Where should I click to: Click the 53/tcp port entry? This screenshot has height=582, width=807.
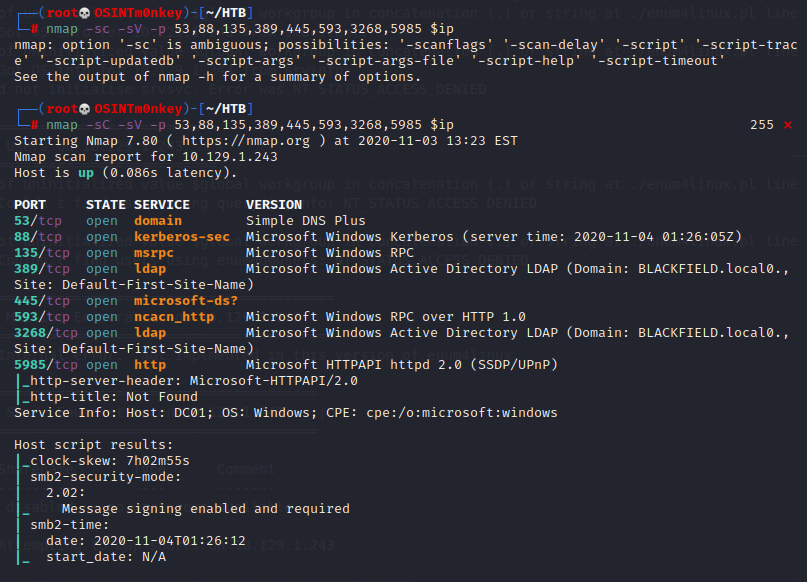pyautogui.click(x=38, y=221)
